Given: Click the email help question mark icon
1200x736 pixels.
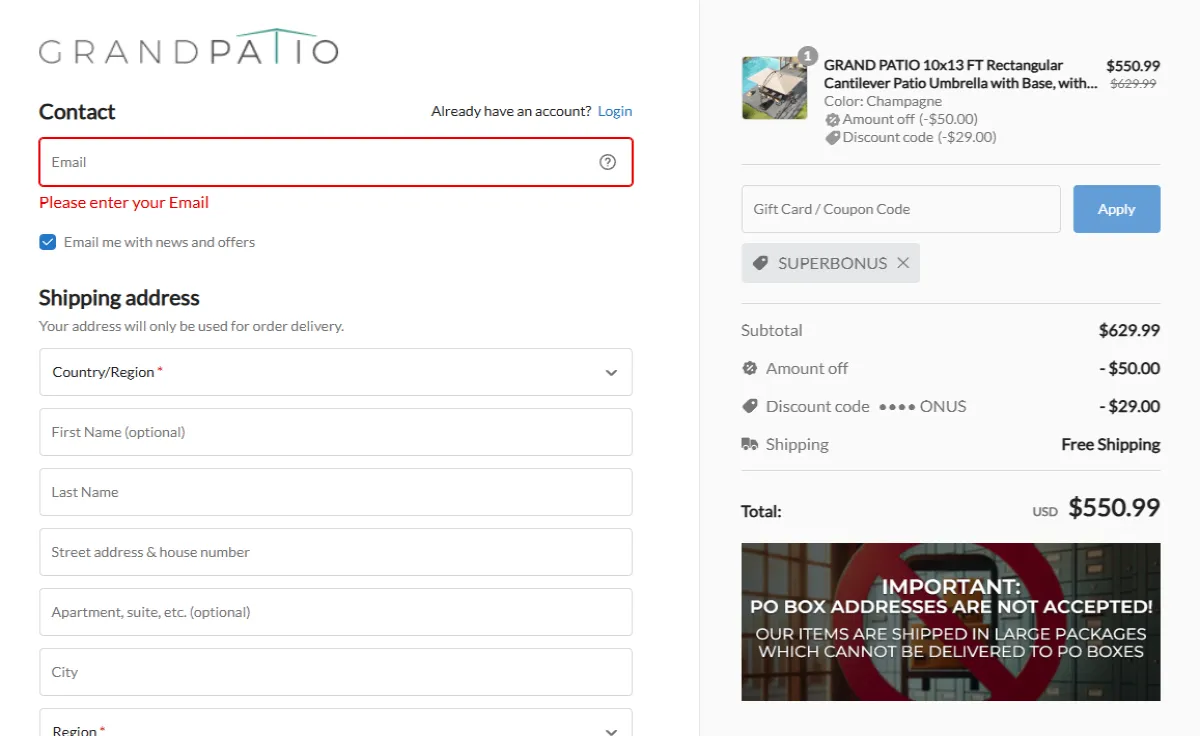Looking at the screenshot, I should (607, 162).
